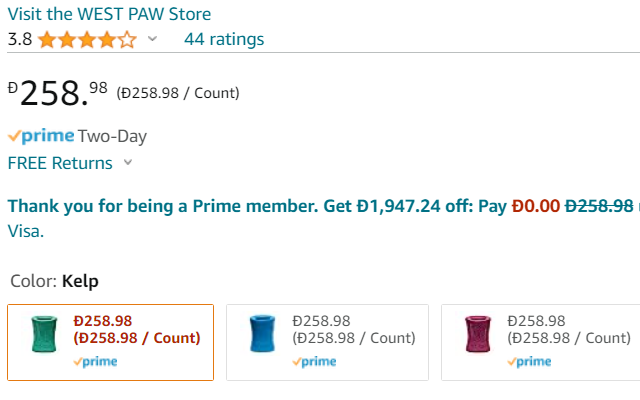Expand the FREE Returns chevron

coord(128,163)
